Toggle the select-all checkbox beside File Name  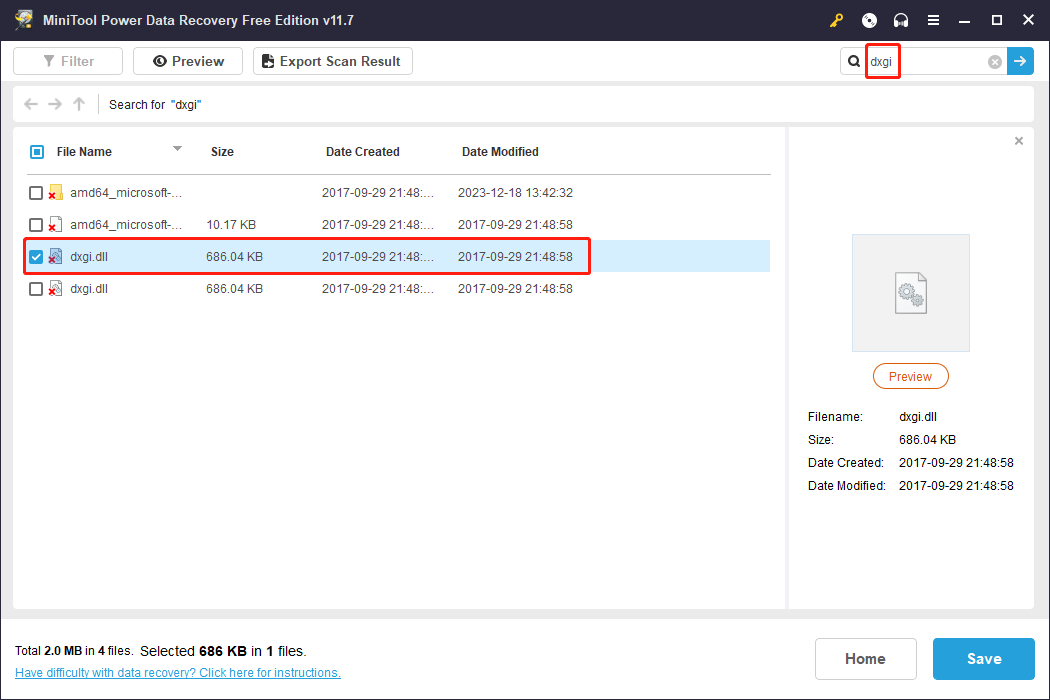[37, 152]
